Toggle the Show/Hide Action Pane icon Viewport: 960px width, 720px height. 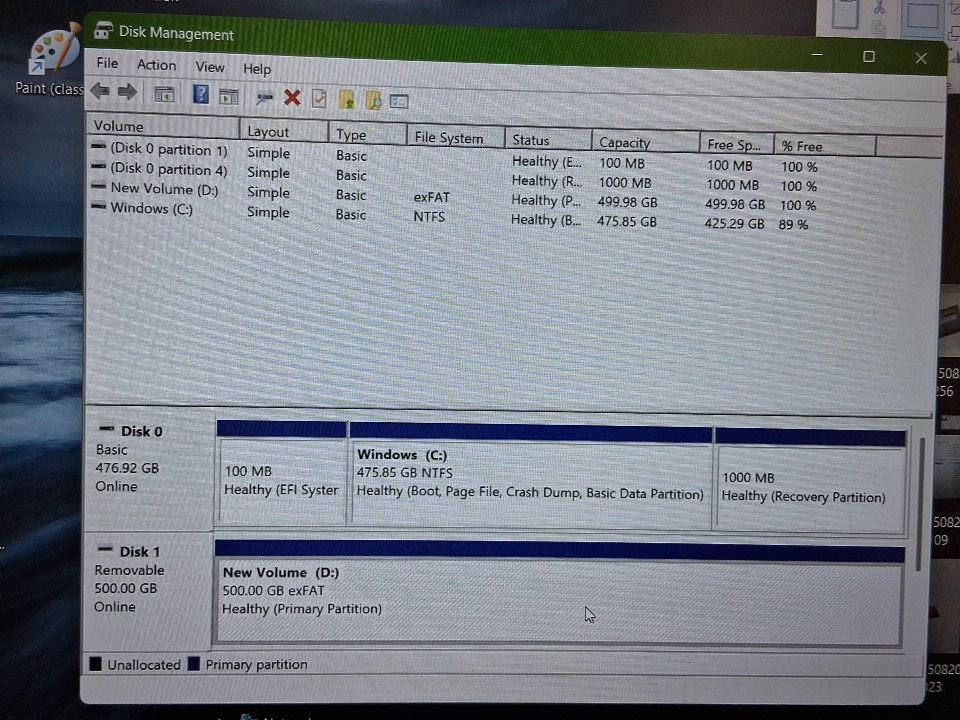[228, 96]
